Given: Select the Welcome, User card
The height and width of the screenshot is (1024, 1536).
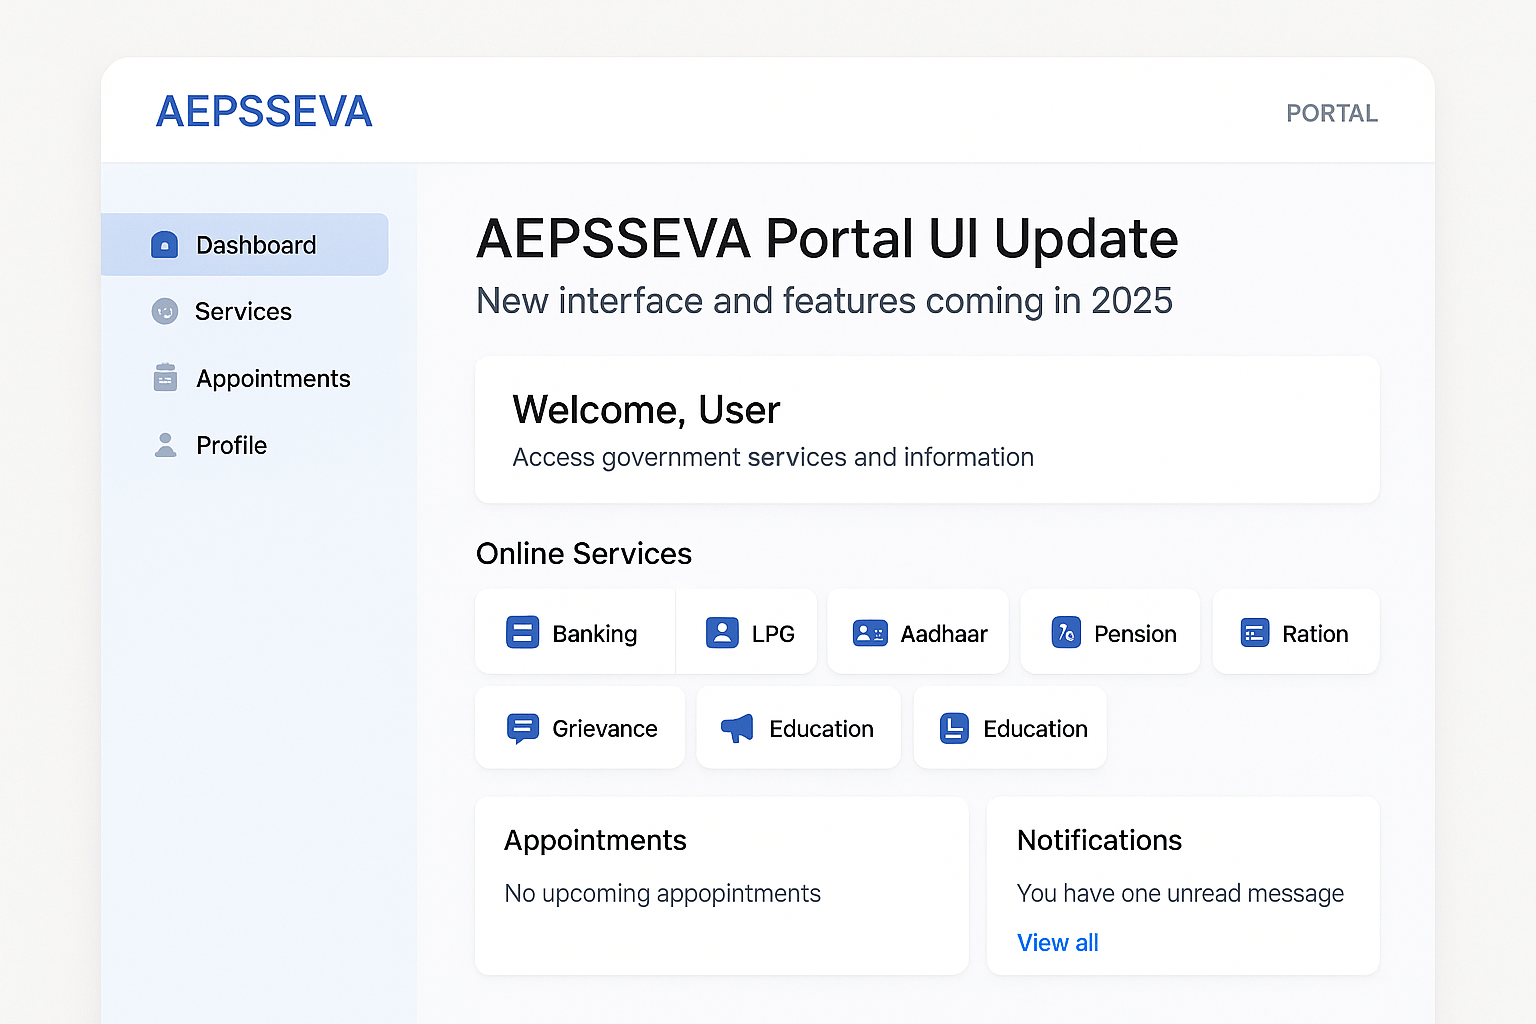Looking at the screenshot, I should [926, 430].
